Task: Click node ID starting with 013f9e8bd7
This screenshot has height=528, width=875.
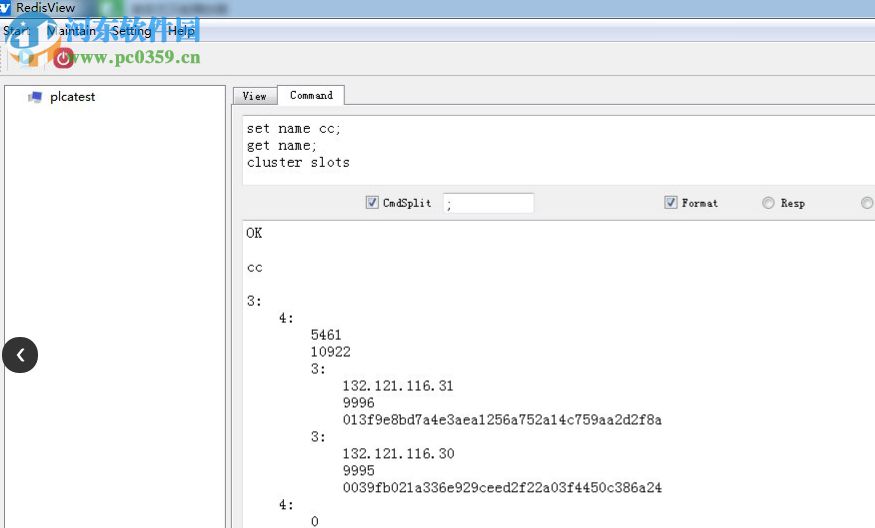Action: 502,420
